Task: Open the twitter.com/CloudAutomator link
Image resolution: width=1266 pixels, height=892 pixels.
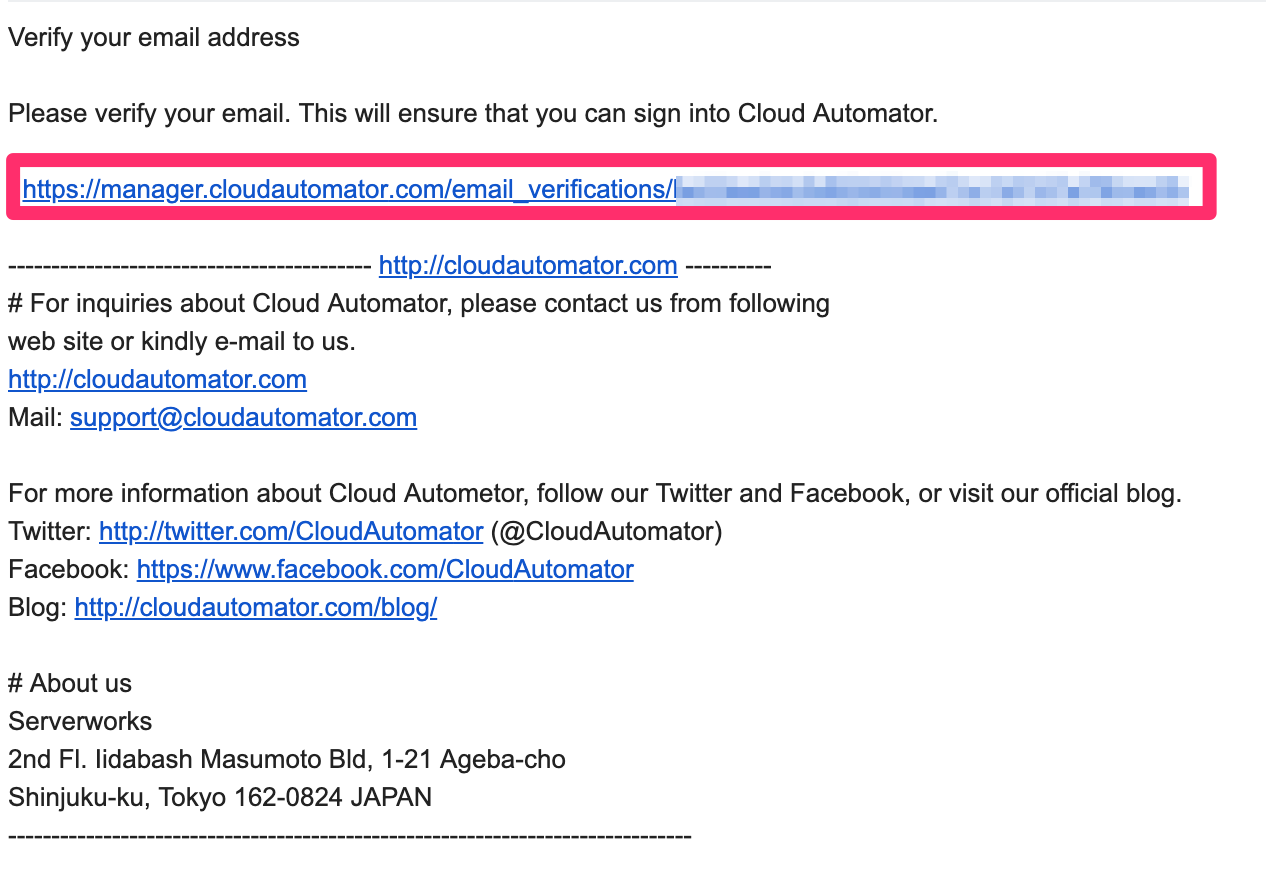Action: (291, 531)
